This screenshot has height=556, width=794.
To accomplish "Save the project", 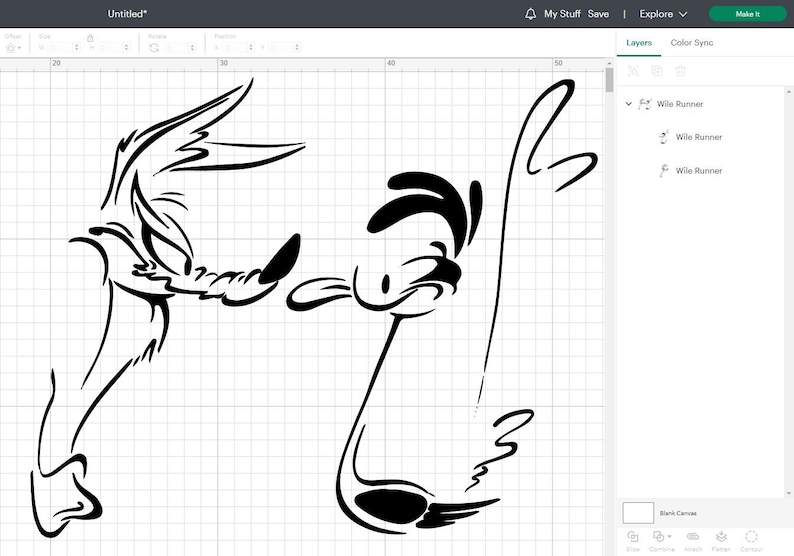I will click(598, 14).
